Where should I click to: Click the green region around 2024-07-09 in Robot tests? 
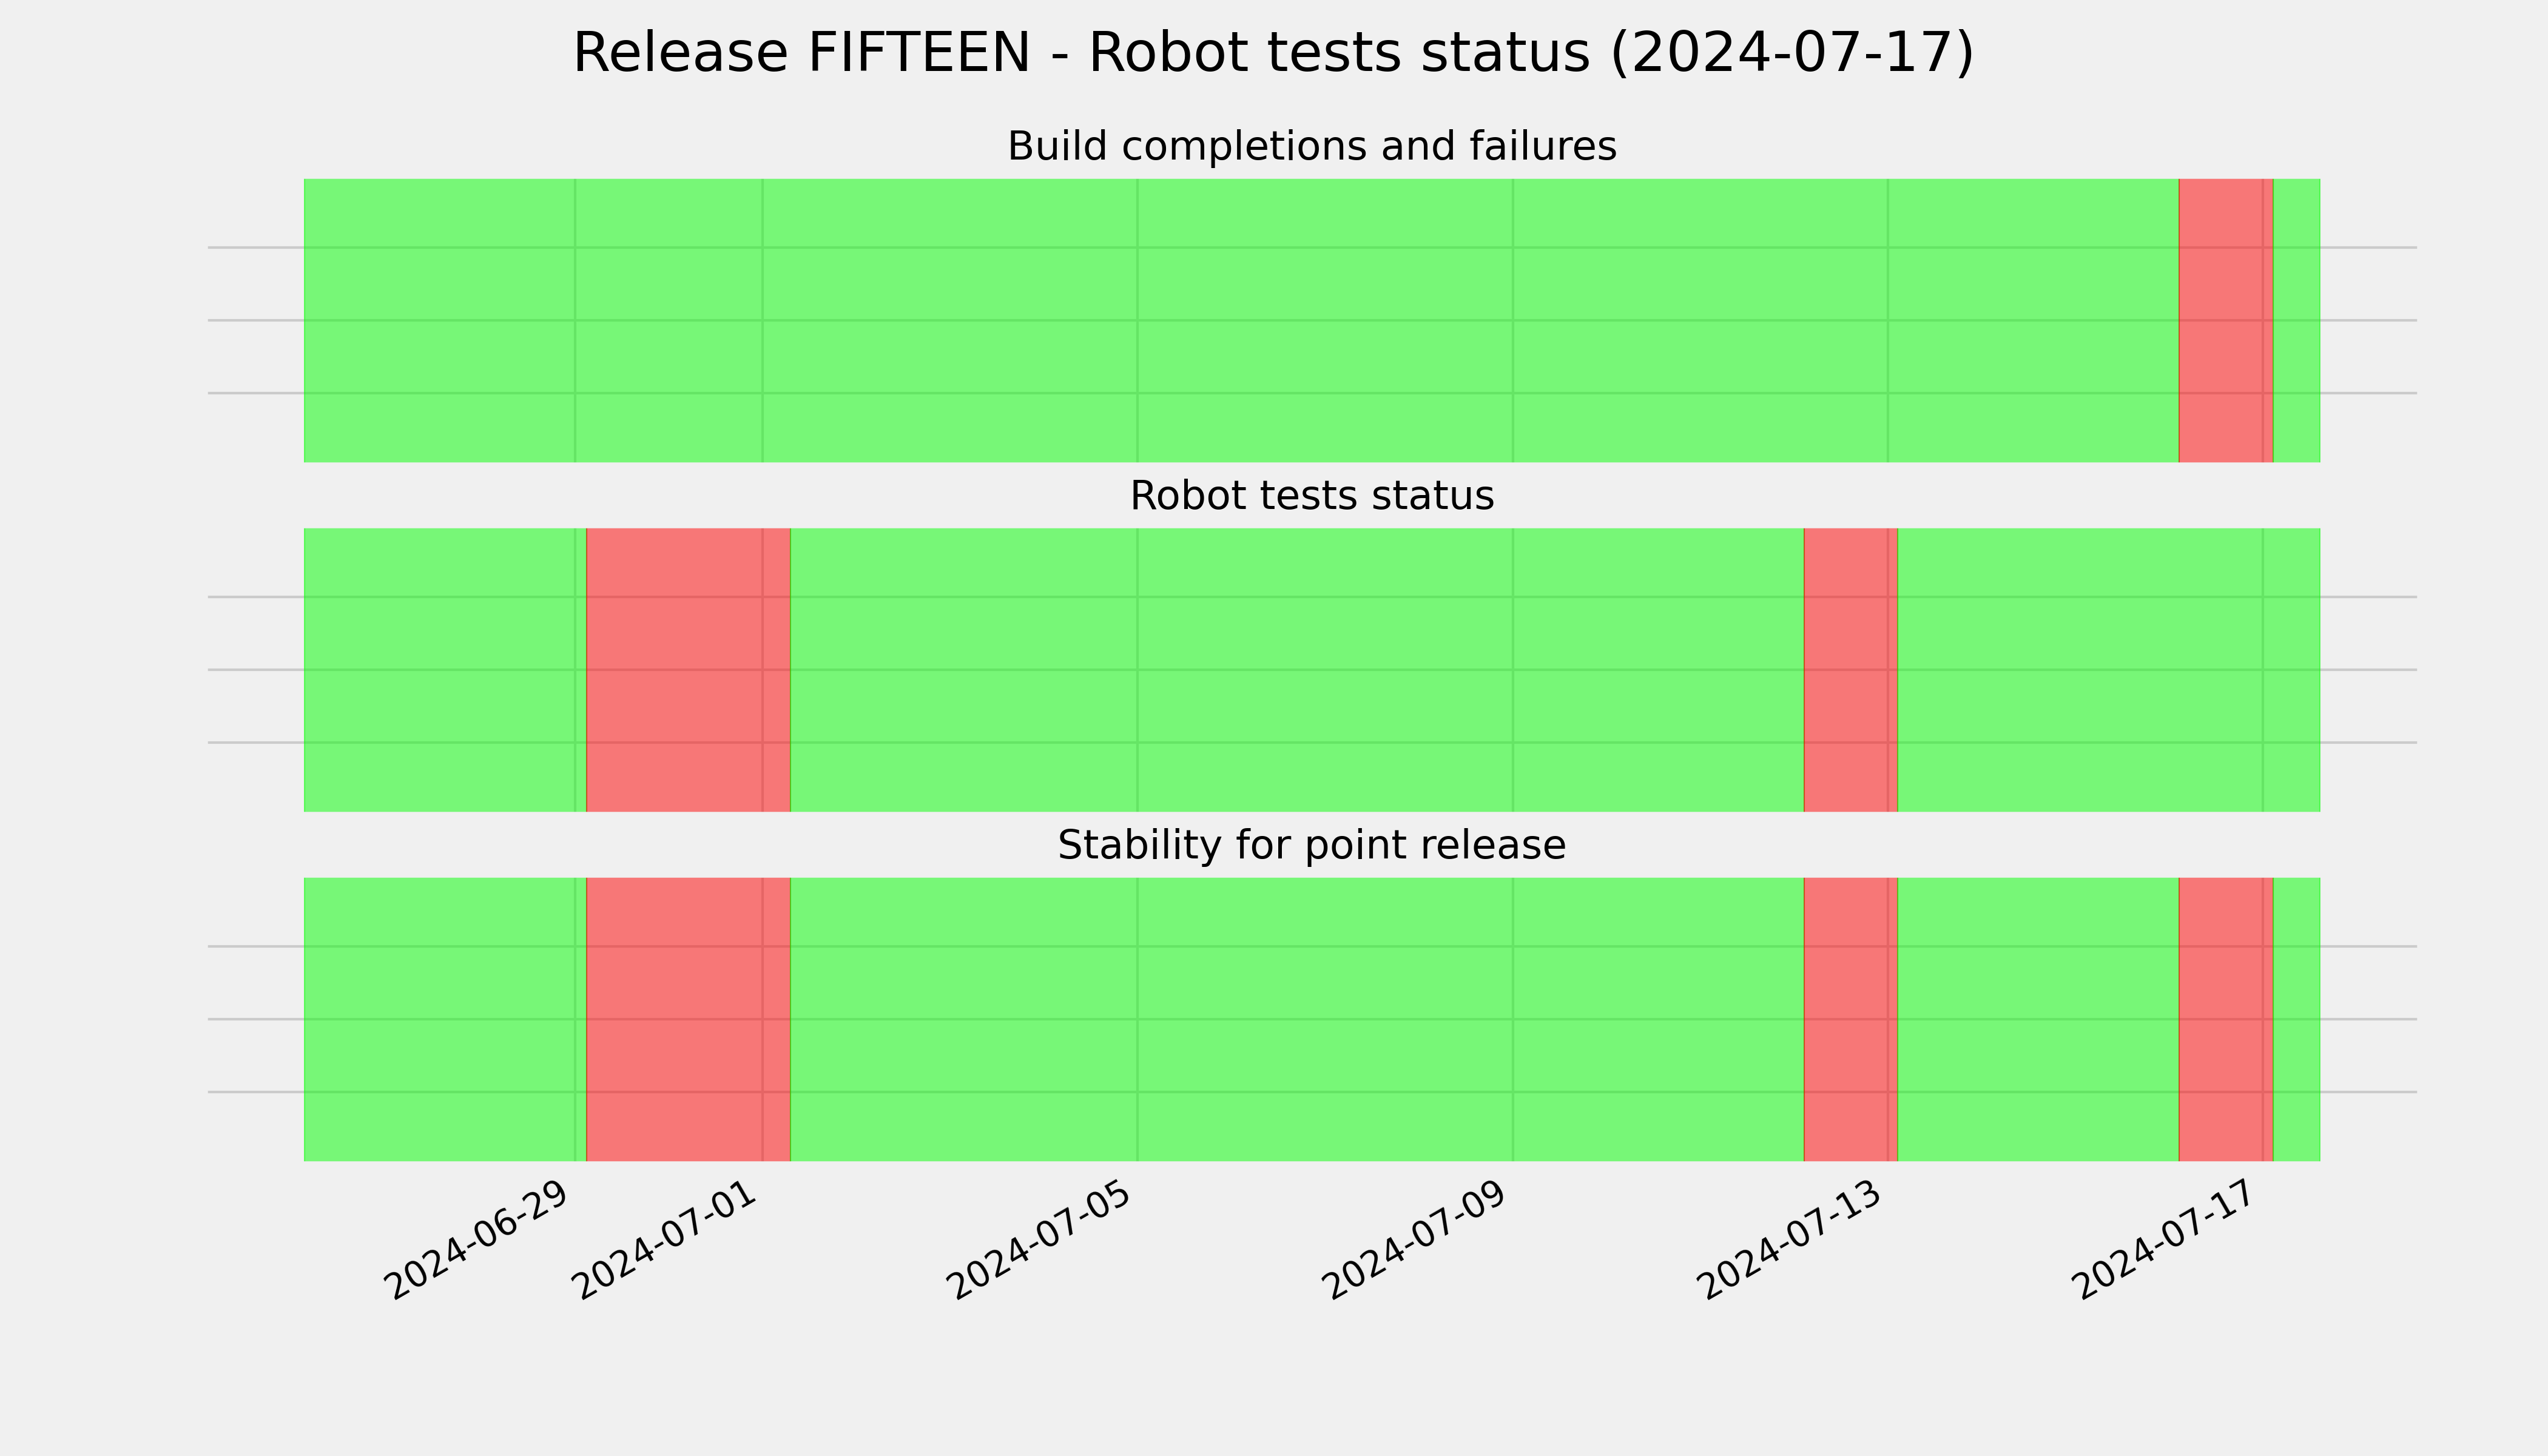(1297, 670)
